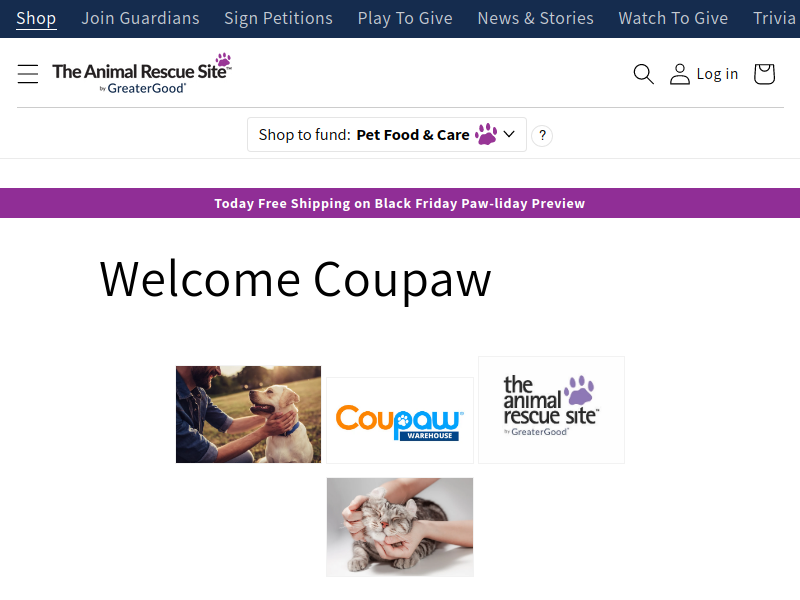
Task: Click the Free Shipping Black Friday banner
Action: (400, 203)
